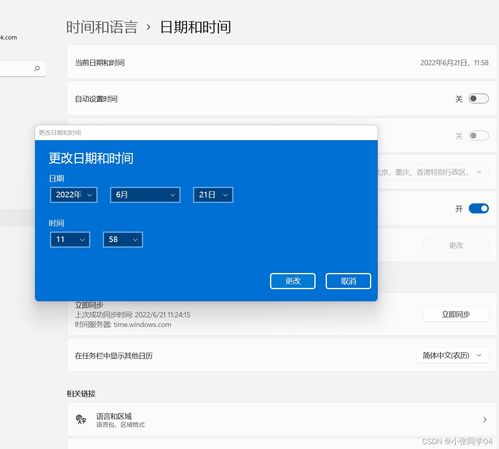Toggle the 自动设置时间 switch
499x449 pixels.
coord(479,99)
